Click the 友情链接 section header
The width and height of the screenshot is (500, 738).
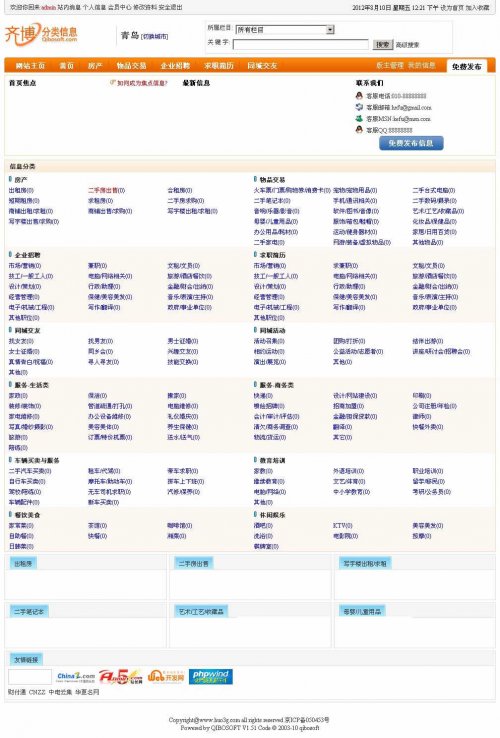[26, 660]
